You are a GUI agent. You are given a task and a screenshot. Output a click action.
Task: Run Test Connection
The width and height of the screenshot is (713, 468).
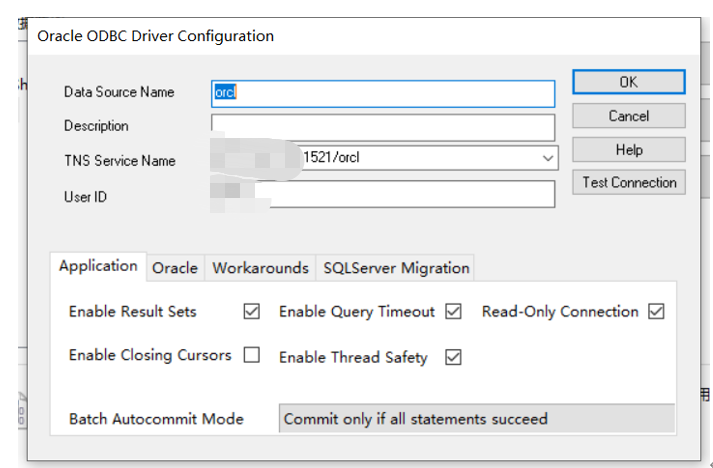[628, 182]
